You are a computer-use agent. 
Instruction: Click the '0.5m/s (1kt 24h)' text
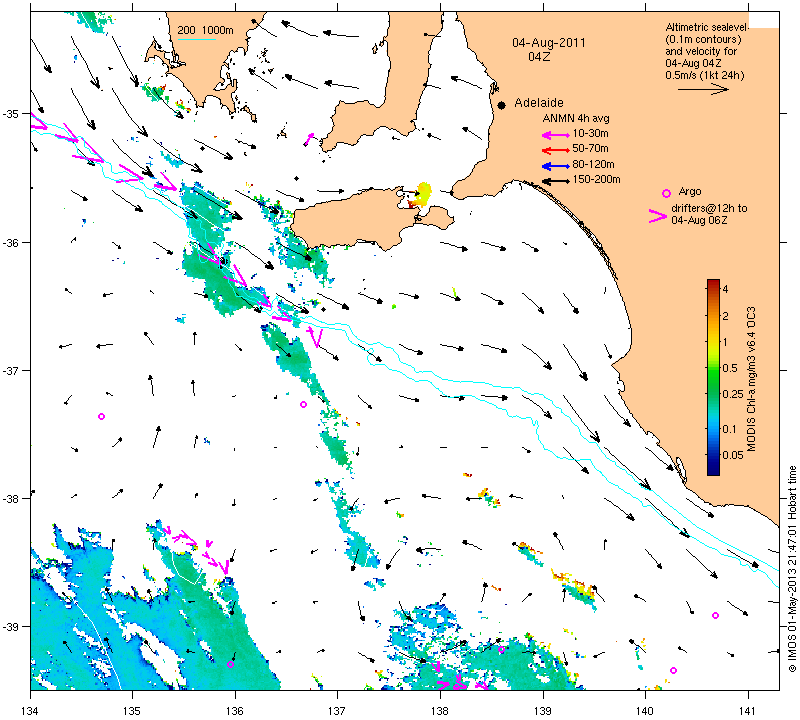point(705,76)
